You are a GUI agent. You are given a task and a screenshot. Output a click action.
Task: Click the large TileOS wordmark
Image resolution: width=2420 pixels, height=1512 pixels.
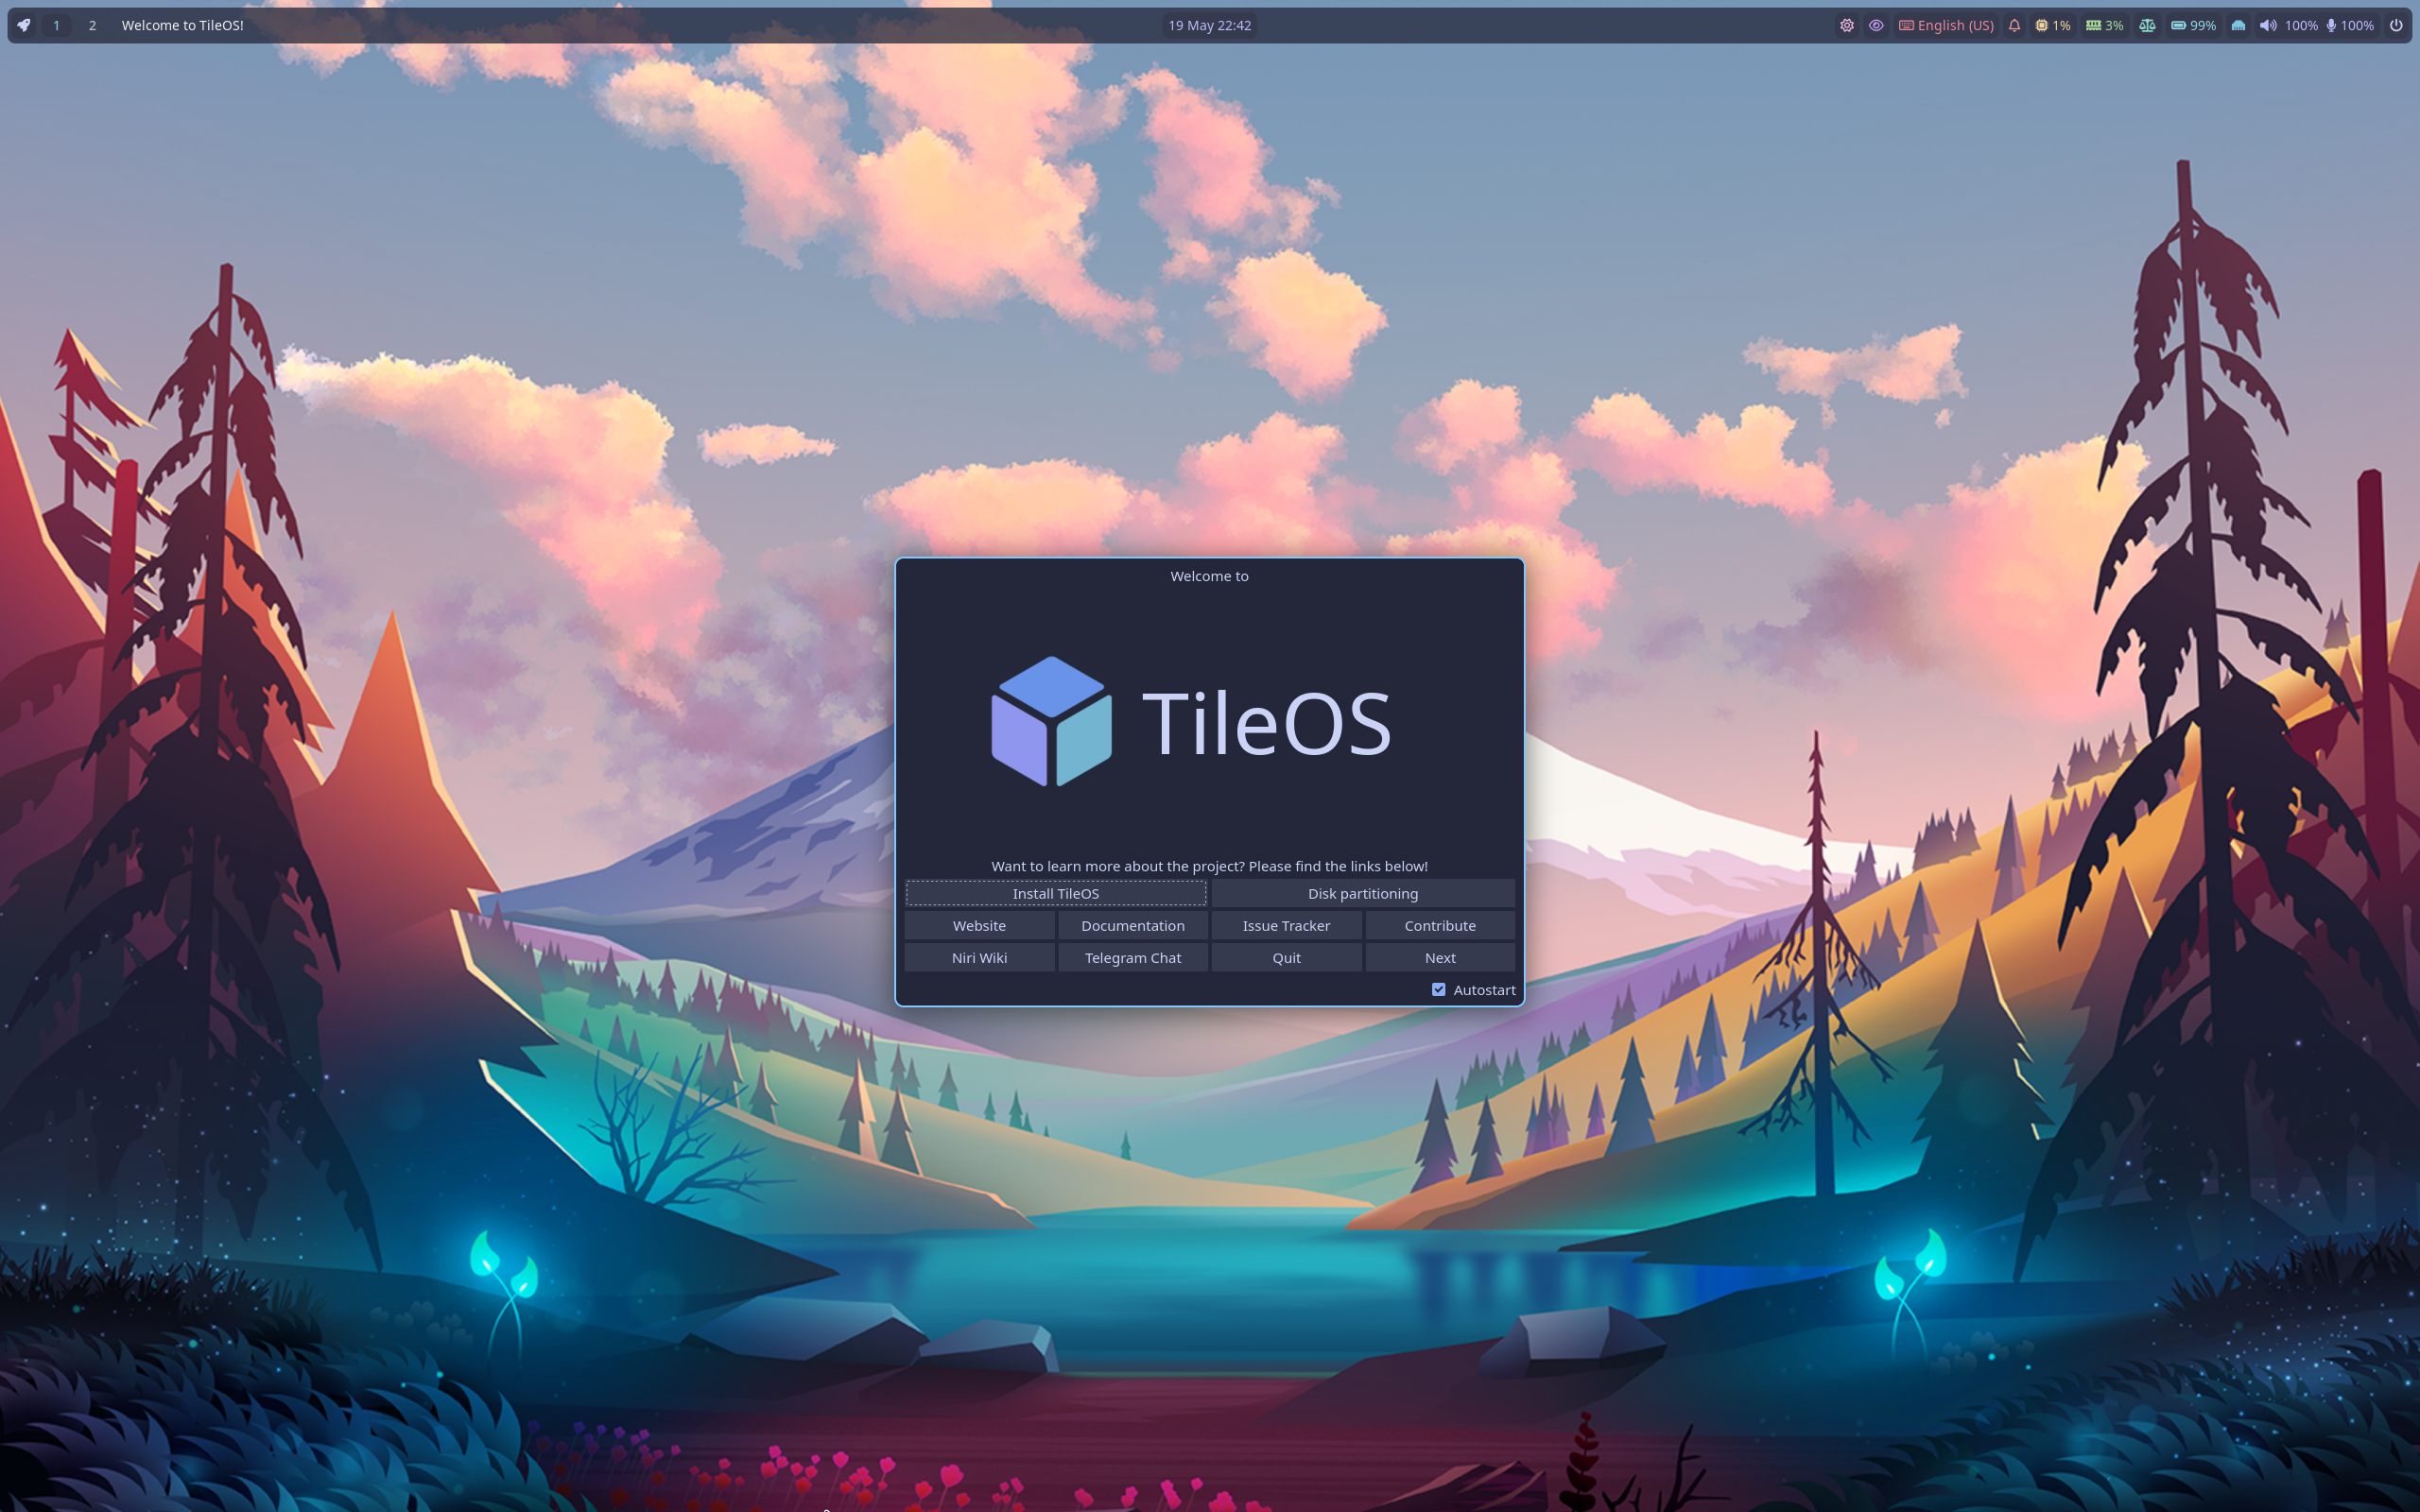[1266, 722]
